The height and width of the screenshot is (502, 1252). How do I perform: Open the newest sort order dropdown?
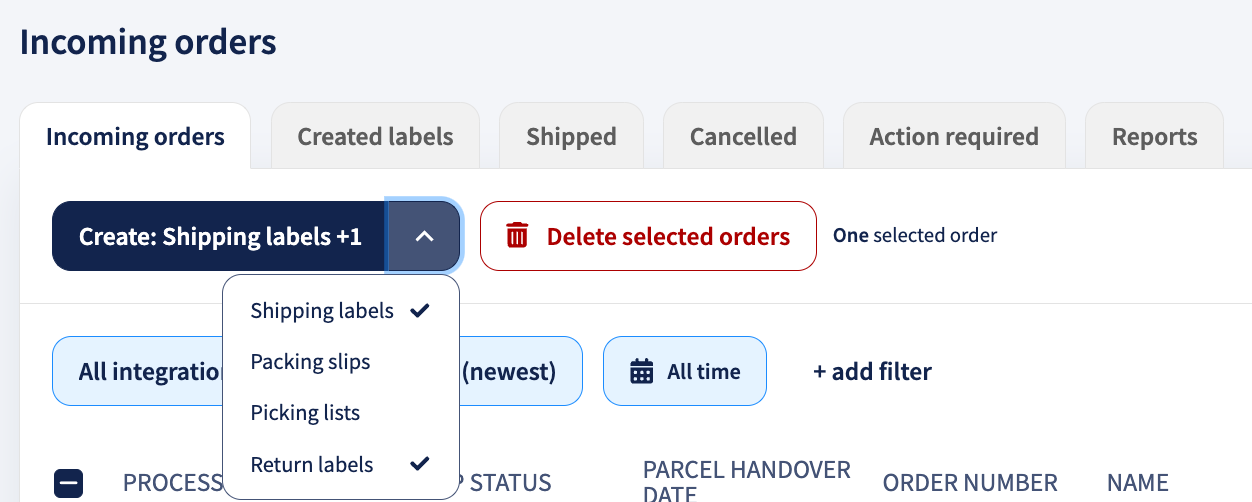tap(521, 372)
